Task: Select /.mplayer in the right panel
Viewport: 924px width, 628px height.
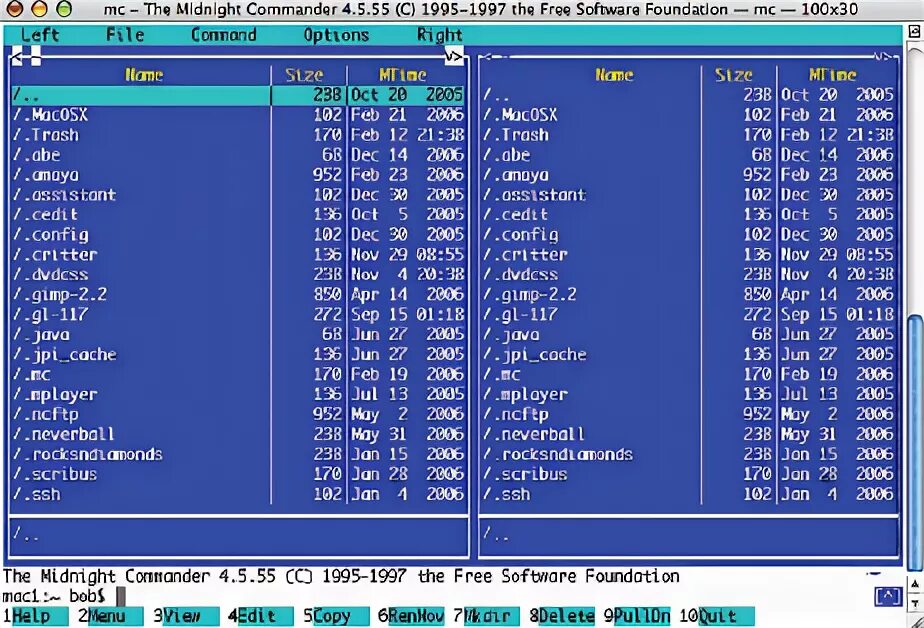Action: (x=688, y=394)
